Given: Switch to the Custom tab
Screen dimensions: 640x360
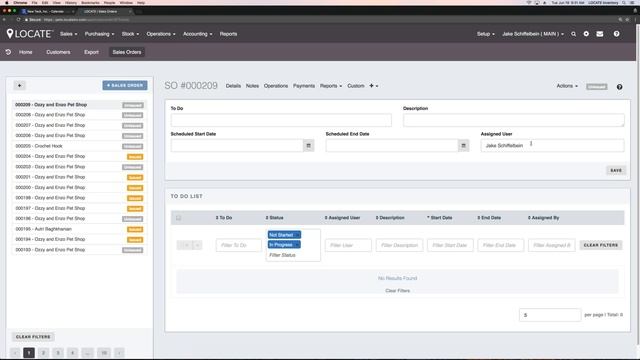Looking at the screenshot, I should tap(356, 86).
